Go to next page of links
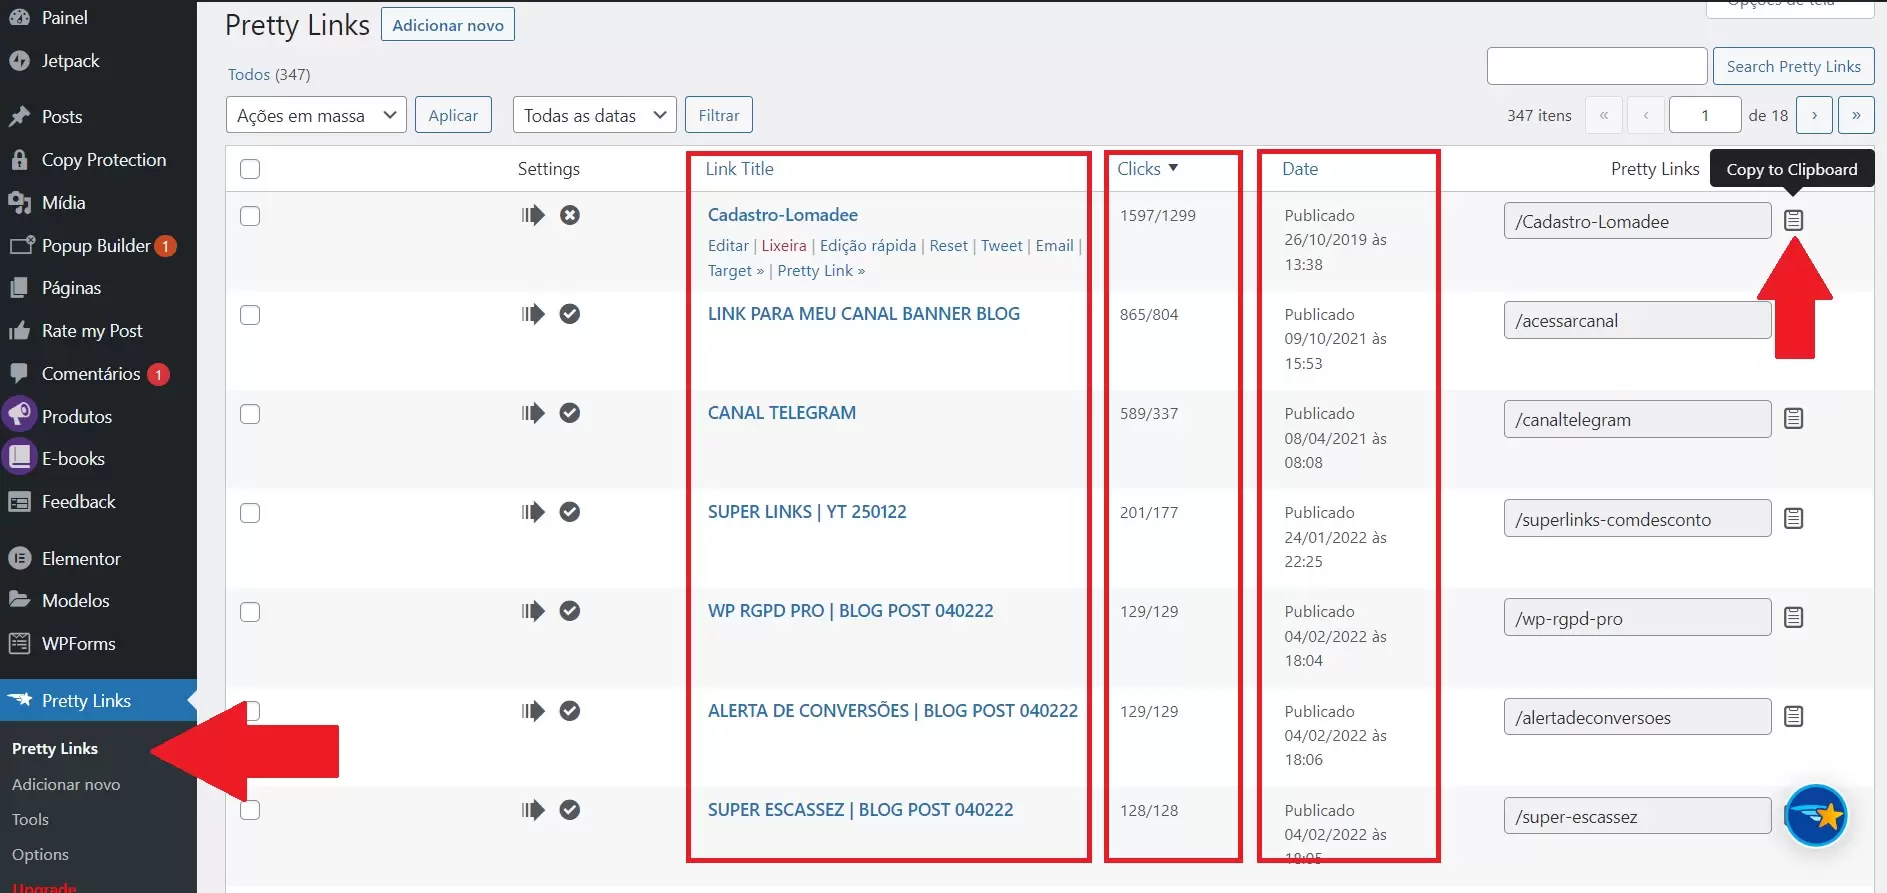The width and height of the screenshot is (1887, 893). [1814, 115]
